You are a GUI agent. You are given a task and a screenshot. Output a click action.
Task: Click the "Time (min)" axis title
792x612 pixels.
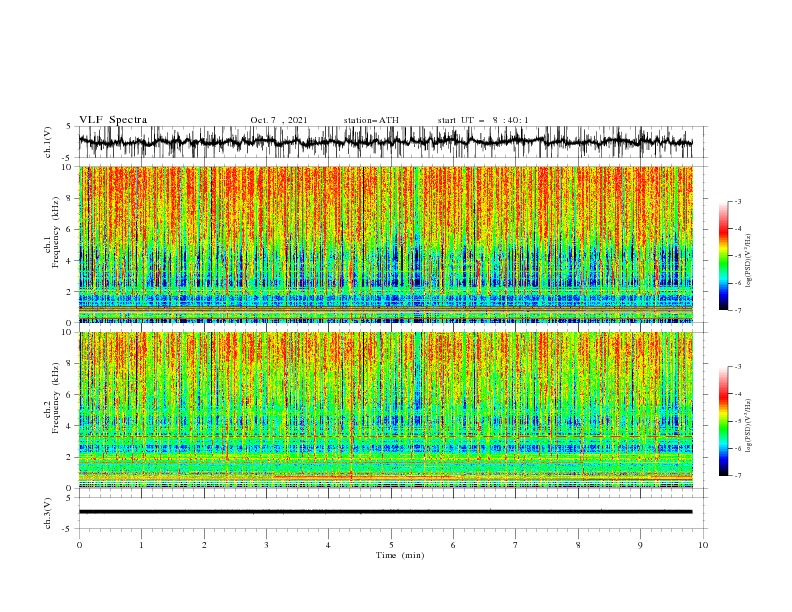click(x=400, y=555)
